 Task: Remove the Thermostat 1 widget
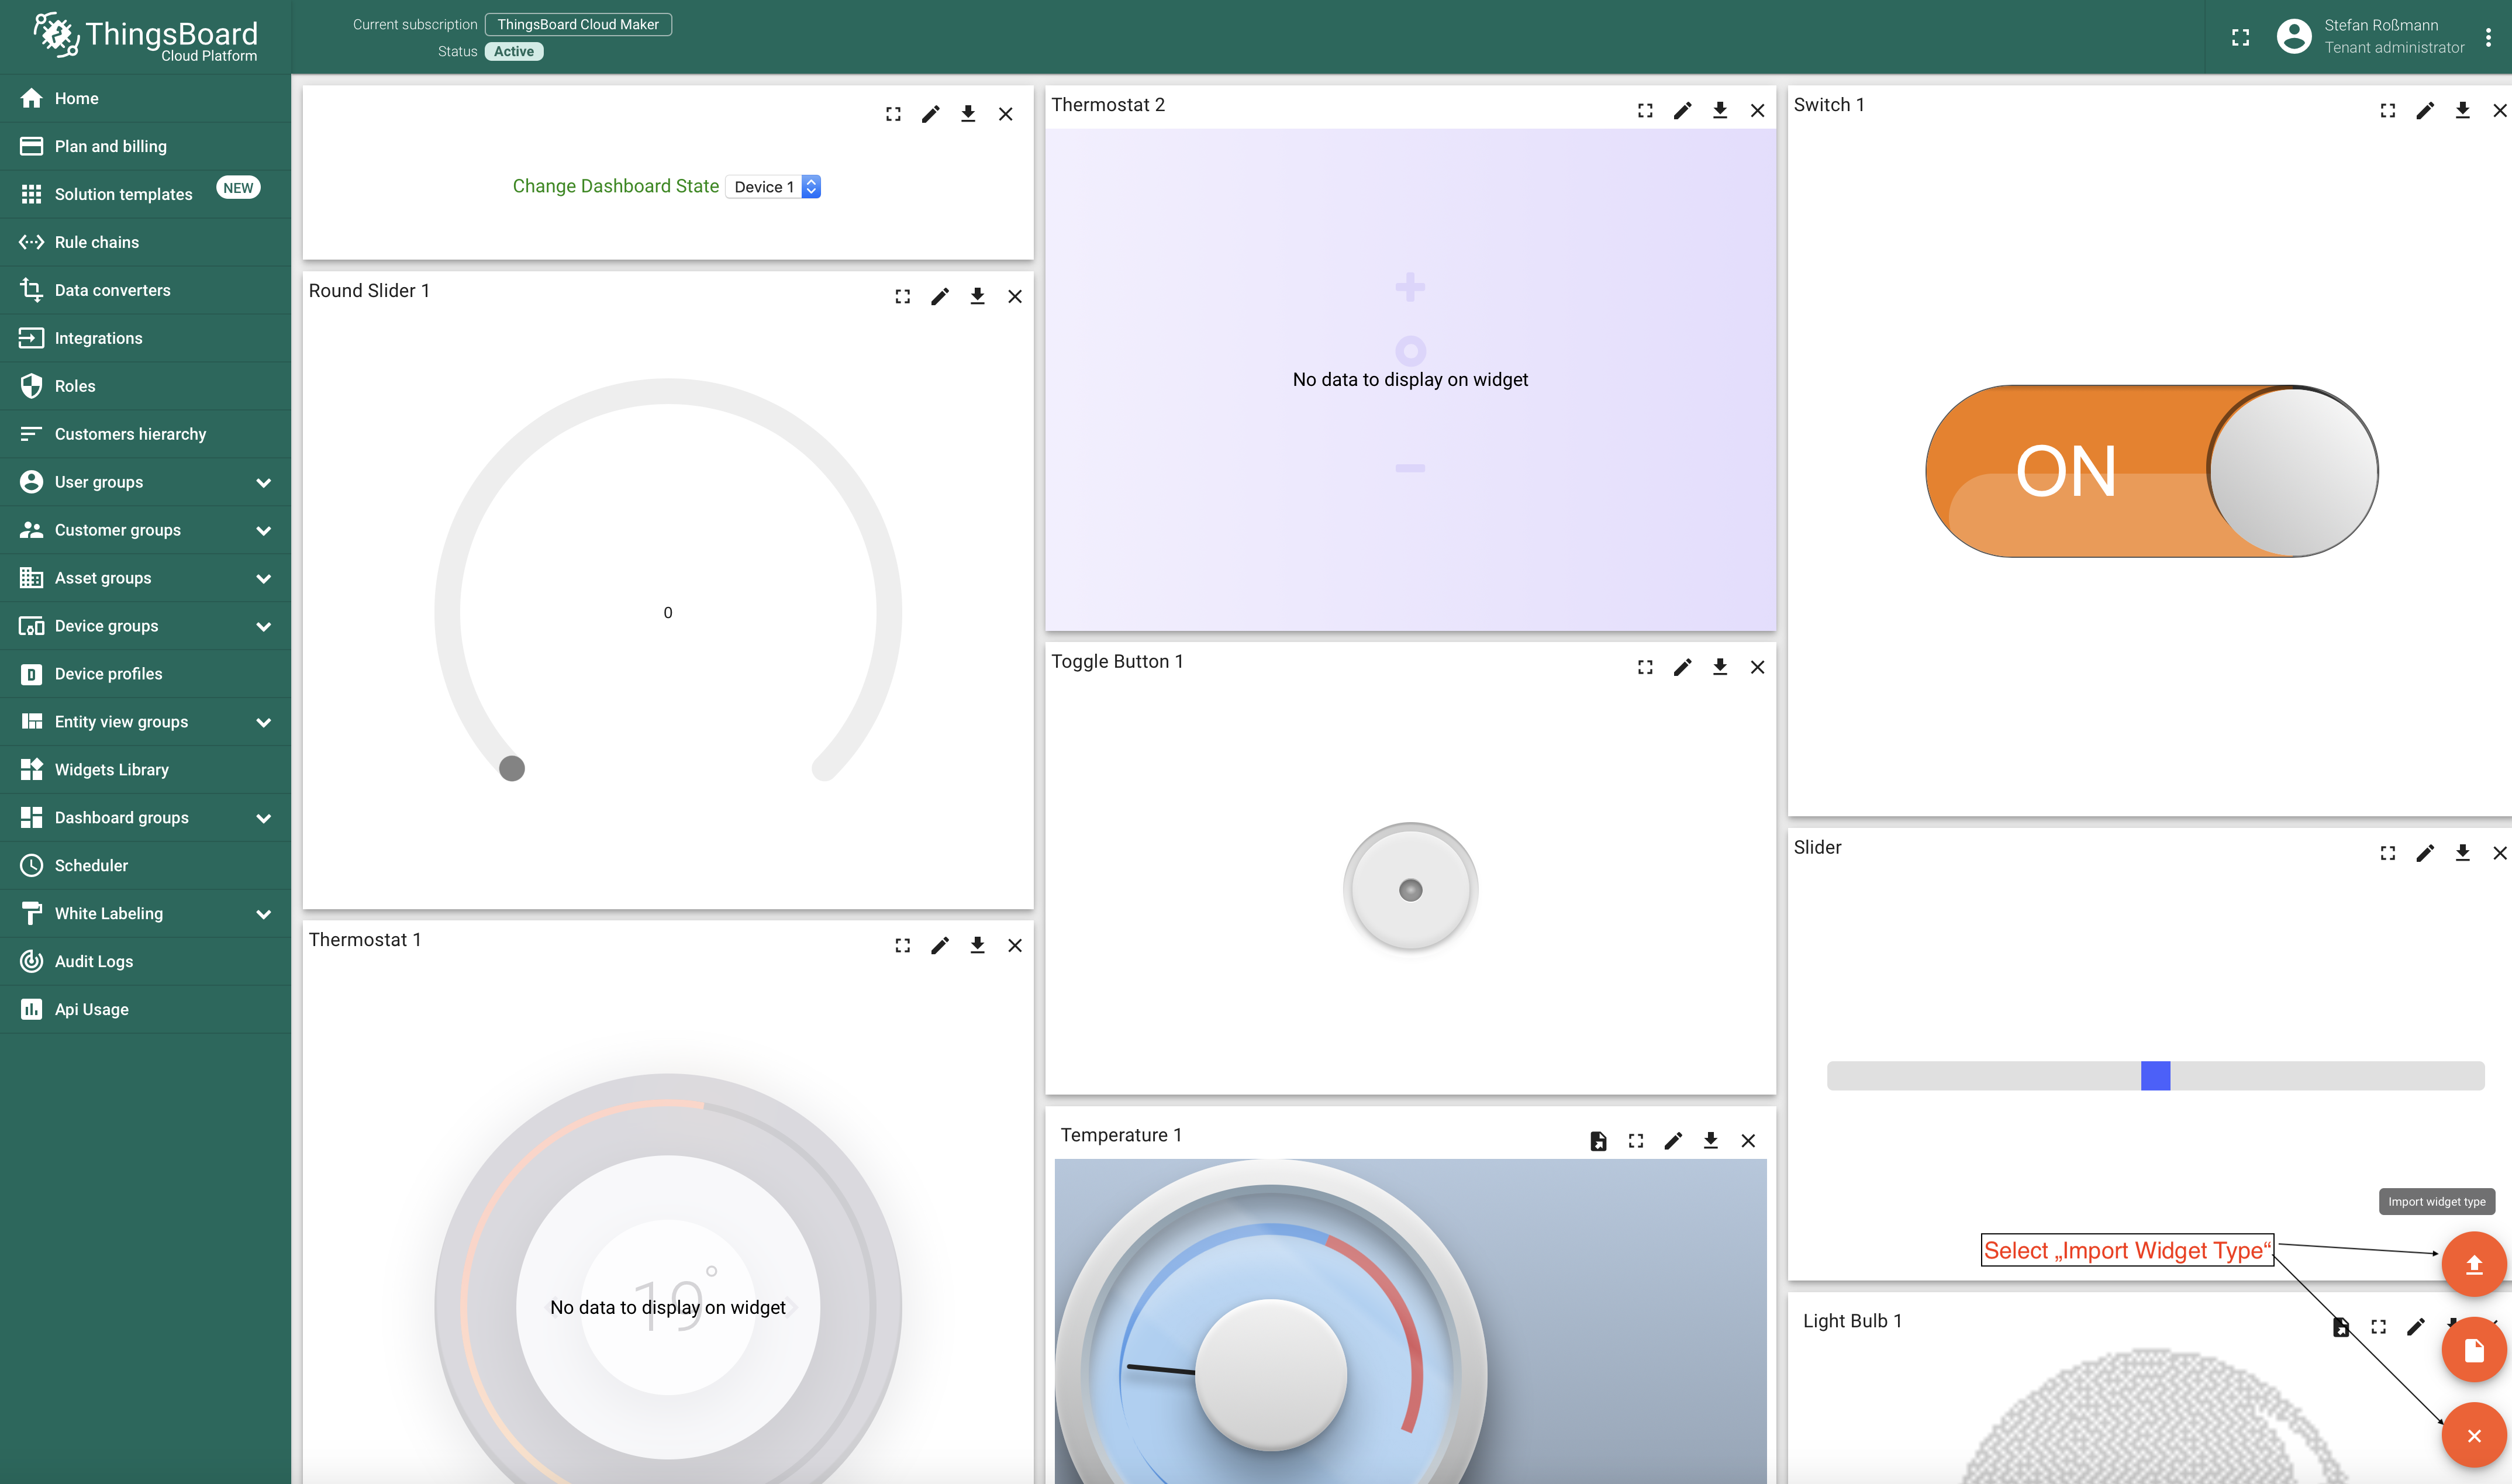click(x=1014, y=945)
